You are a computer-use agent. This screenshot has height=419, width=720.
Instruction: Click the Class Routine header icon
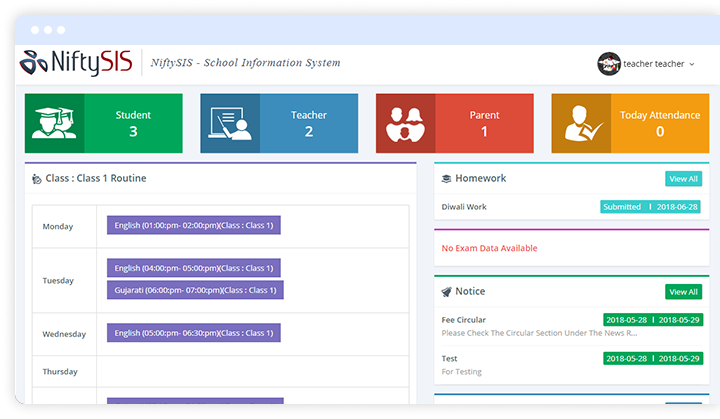(37, 179)
